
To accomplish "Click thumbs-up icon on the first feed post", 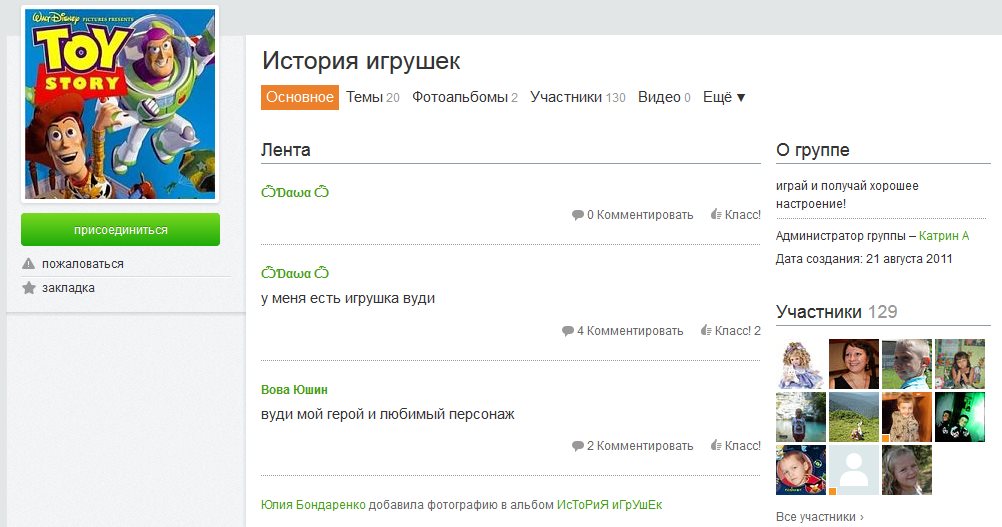I will tap(716, 215).
